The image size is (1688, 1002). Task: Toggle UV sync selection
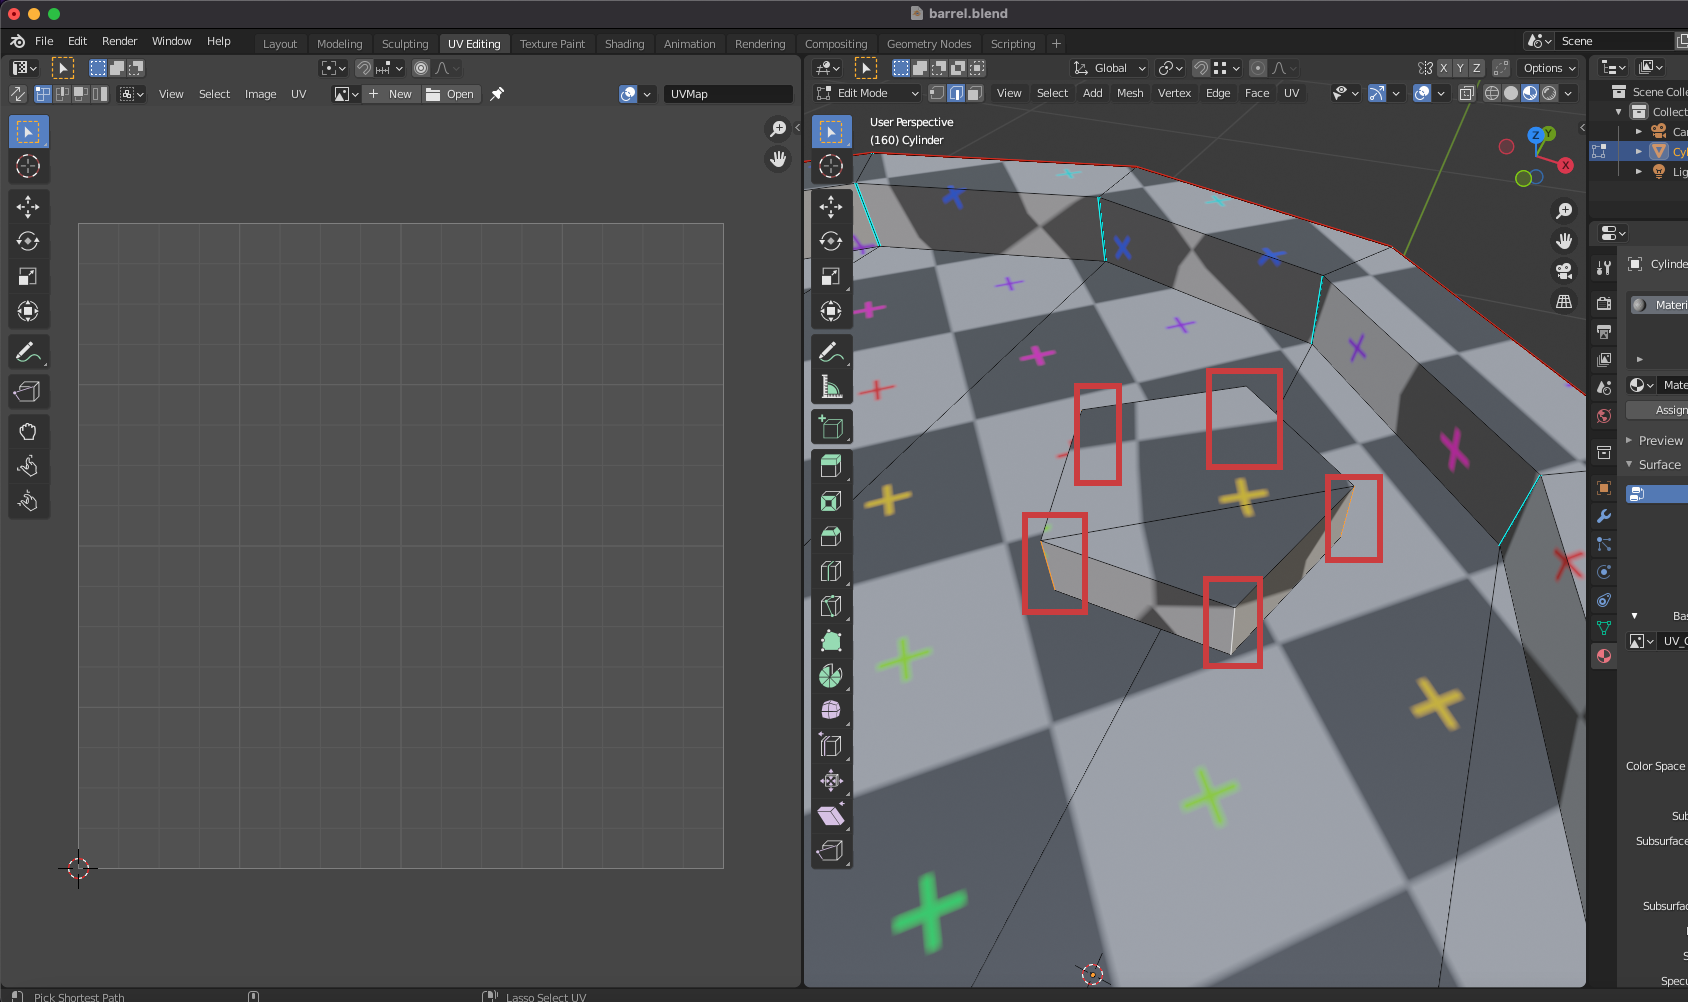[x=18, y=94]
